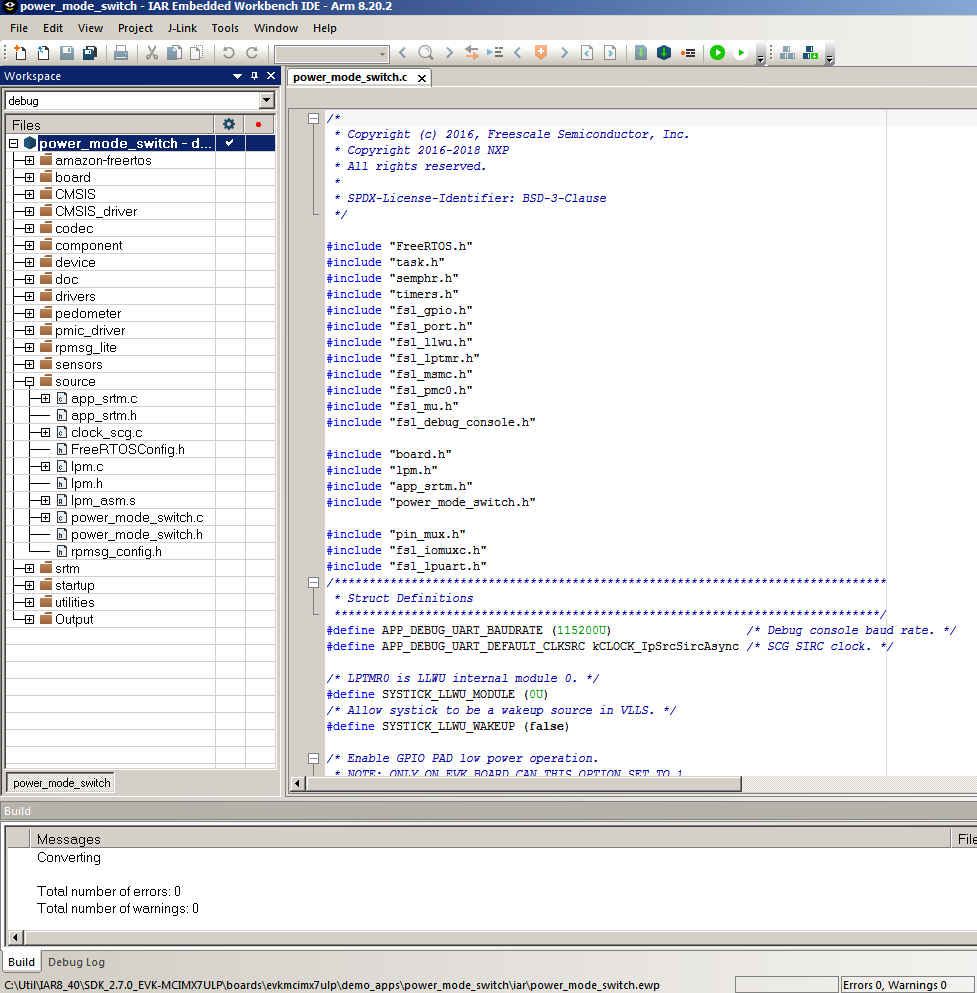
Task: Click the Copy toolbar icon
Action: pyautogui.click(x=174, y=53)
